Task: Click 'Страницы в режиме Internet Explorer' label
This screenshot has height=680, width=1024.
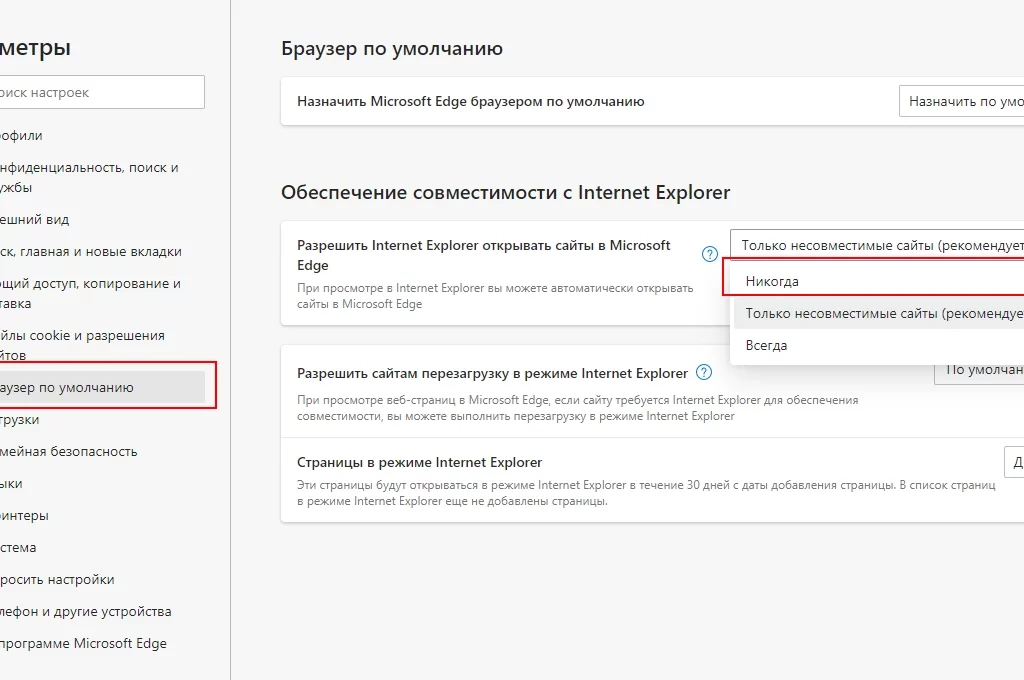Action: (419, 462)
